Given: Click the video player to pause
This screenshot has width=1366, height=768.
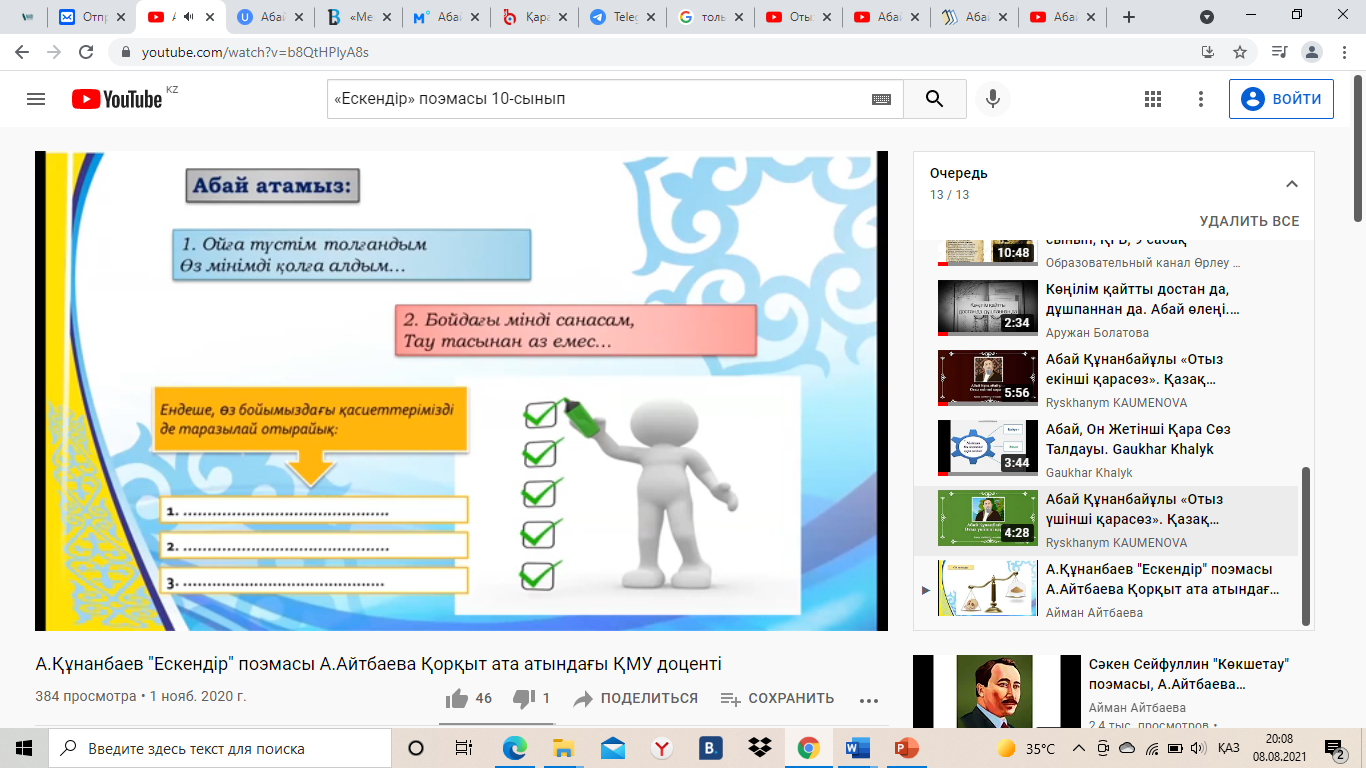Looking at the screenshot, I should (461, 391).
